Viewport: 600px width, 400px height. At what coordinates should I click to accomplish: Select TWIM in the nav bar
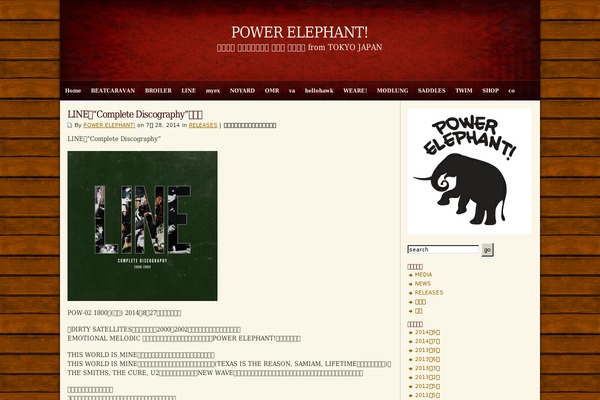click(x=464, y=91)
